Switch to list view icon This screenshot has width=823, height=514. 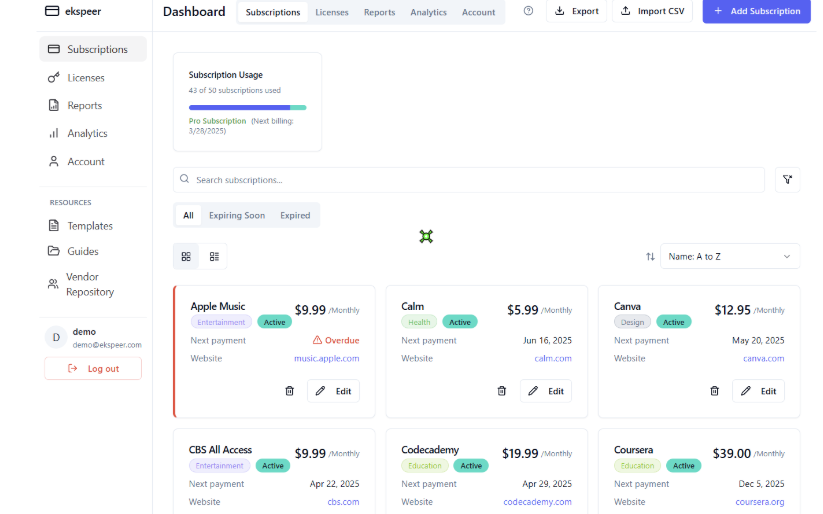coord(214,256)
